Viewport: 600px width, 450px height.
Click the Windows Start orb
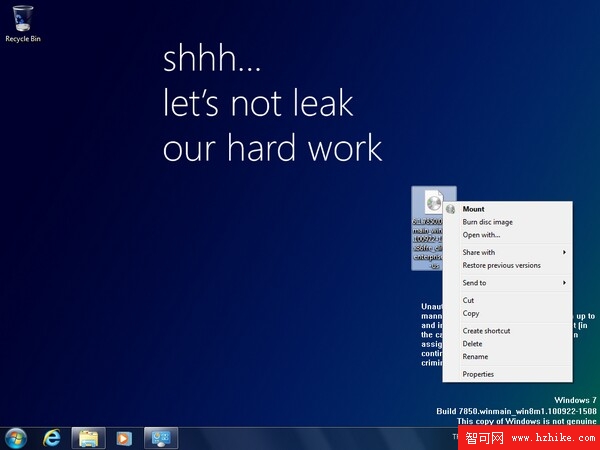(16, 438)
